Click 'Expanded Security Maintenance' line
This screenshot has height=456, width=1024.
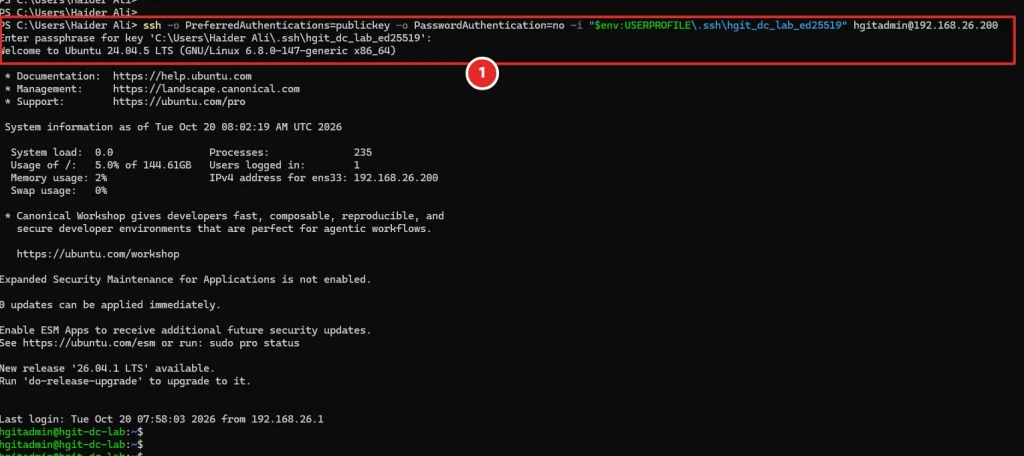tap(185, 280)
